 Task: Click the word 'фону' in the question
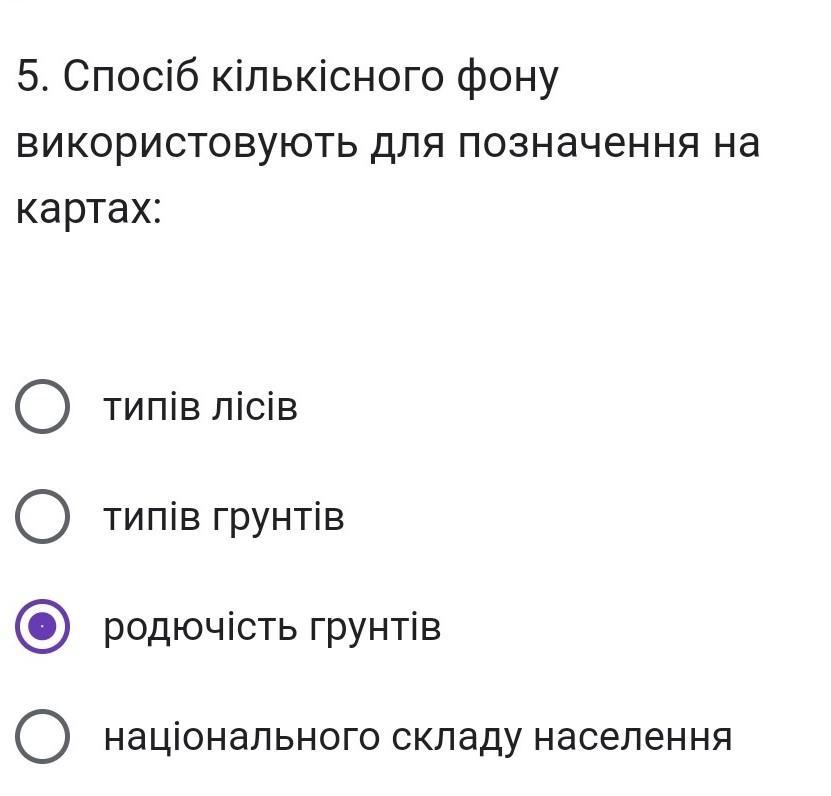click(x=507, y=79)
